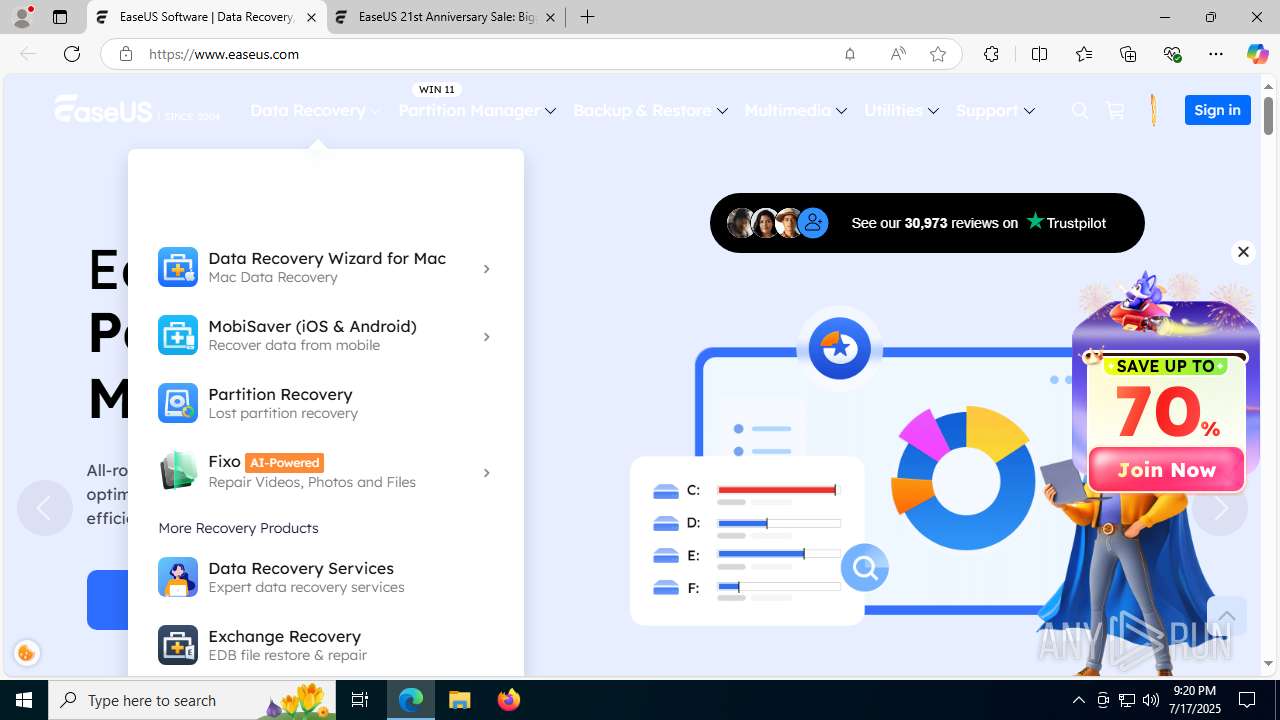Click the 'EDB file restore & repair' subtitle

pyautogui.click(x=287, y=655)
